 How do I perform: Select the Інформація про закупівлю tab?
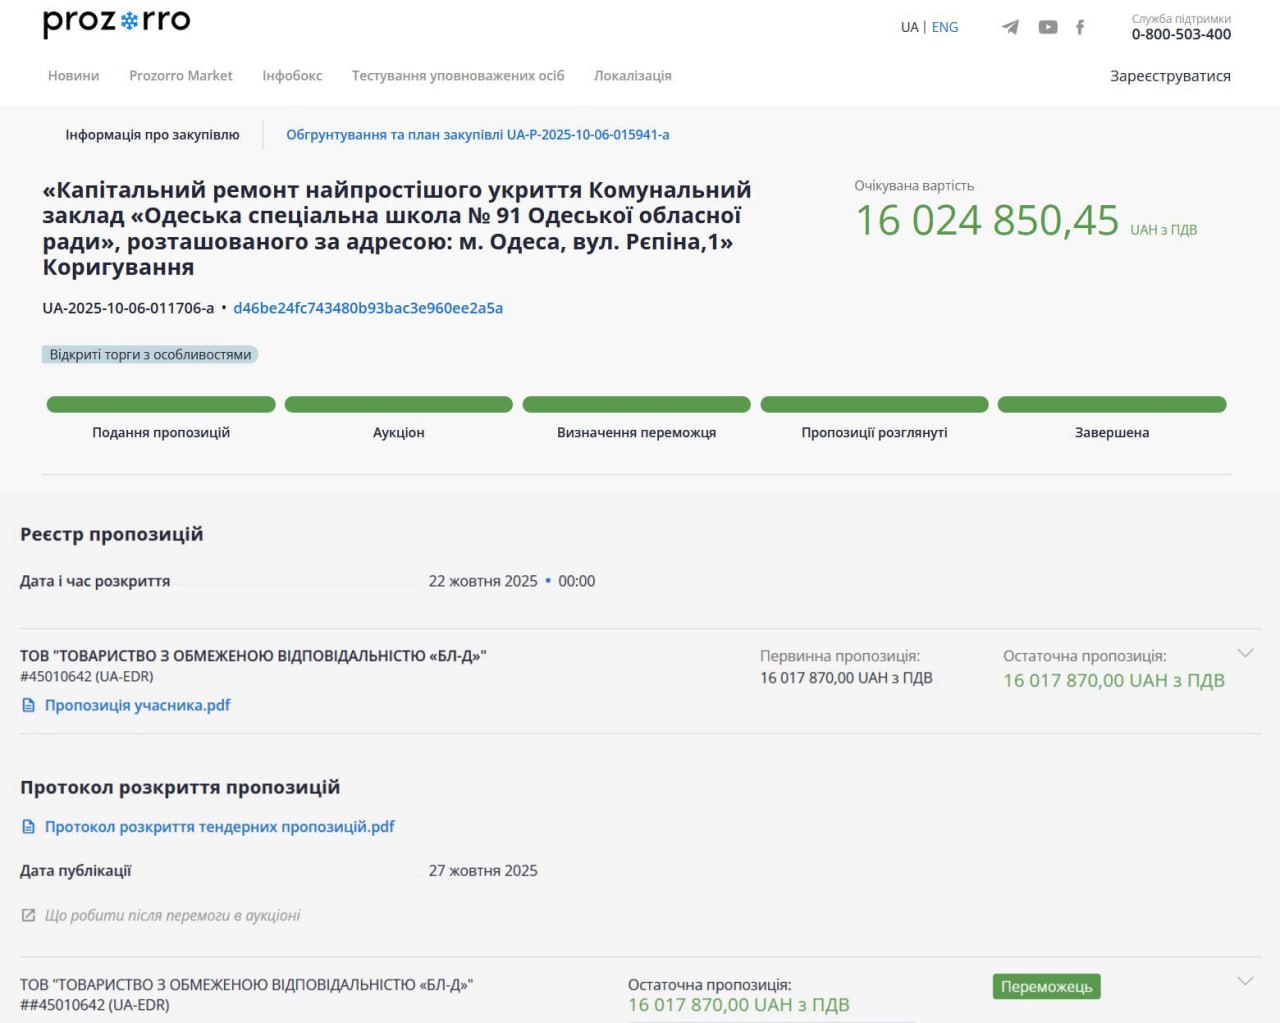click(152, 134)
